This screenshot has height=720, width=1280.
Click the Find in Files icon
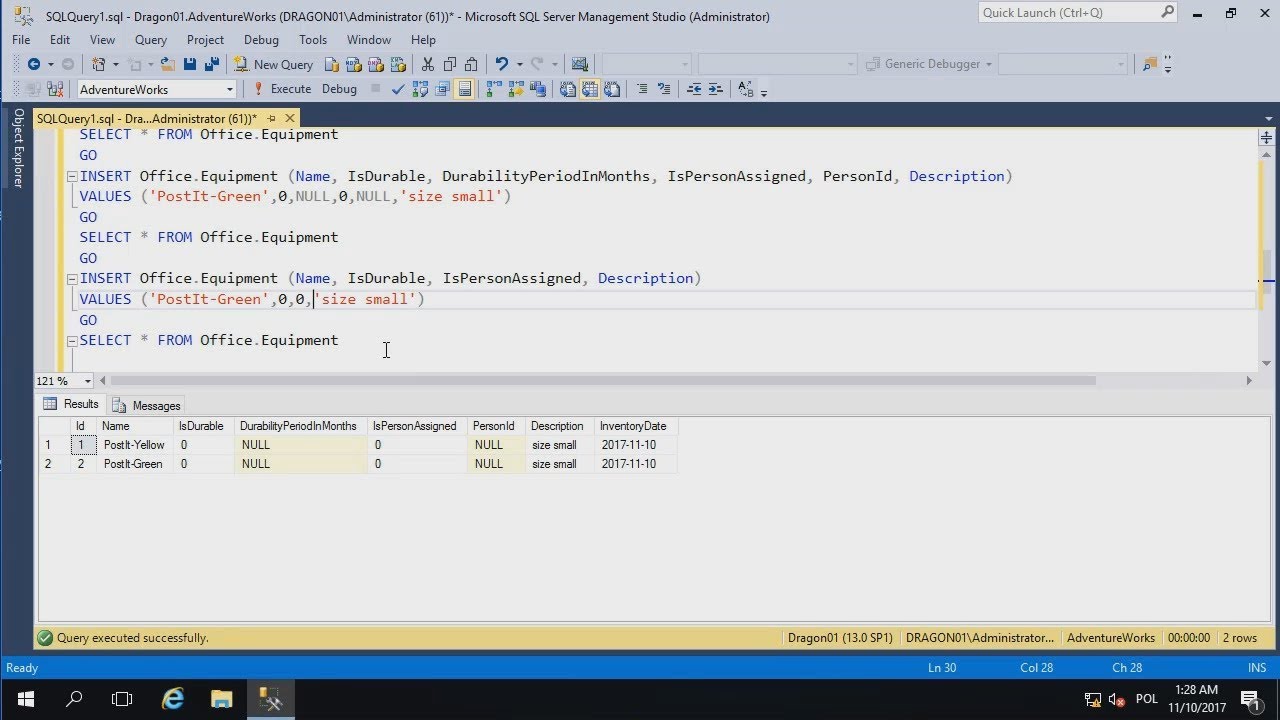point(1149,64)
